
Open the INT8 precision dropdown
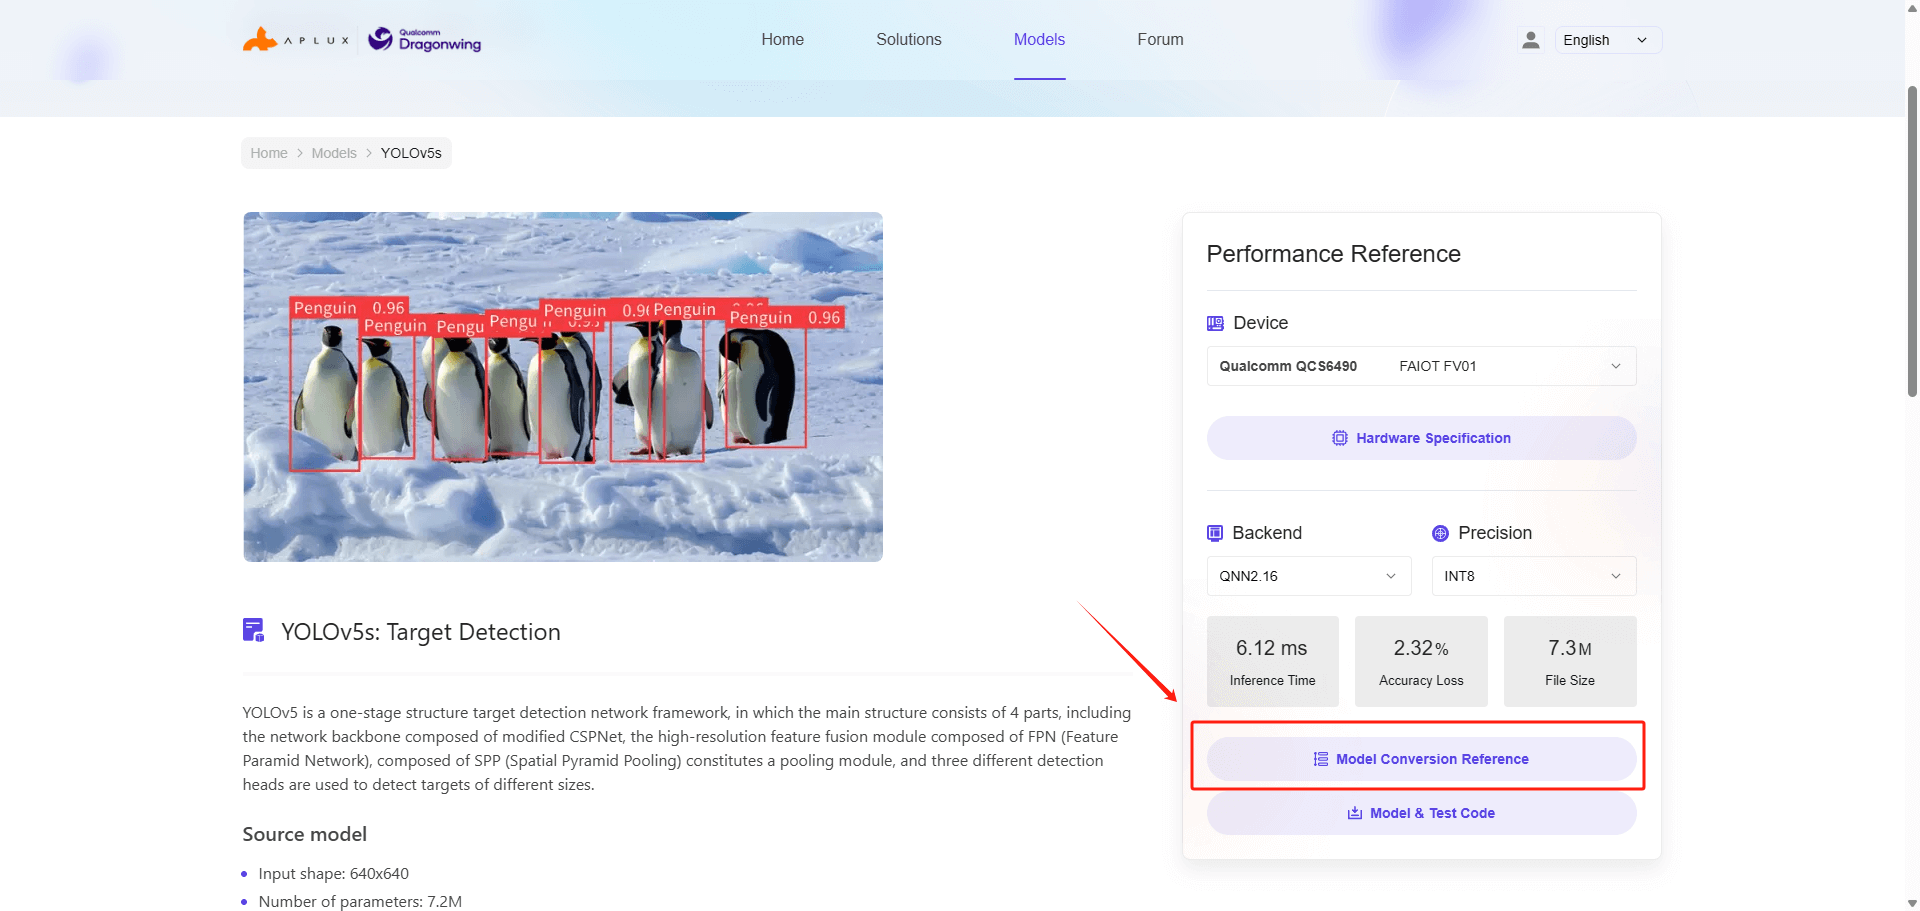[x=1533, y=576]
